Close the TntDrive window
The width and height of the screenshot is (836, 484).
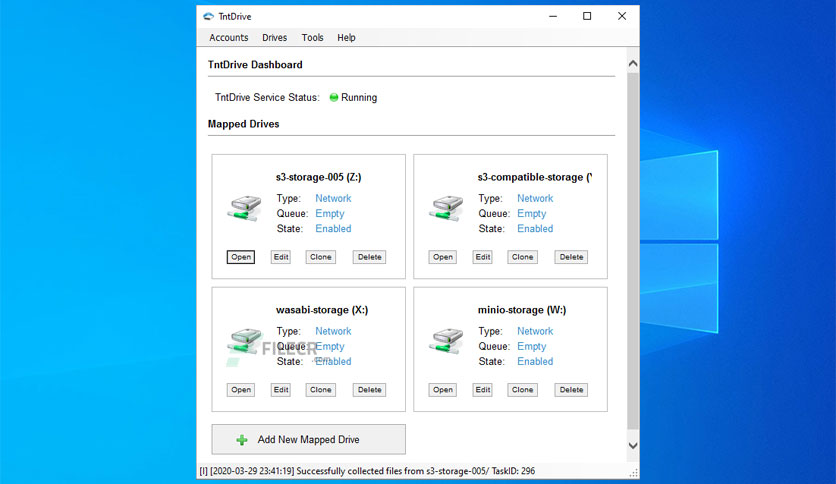tap(622, 17)
